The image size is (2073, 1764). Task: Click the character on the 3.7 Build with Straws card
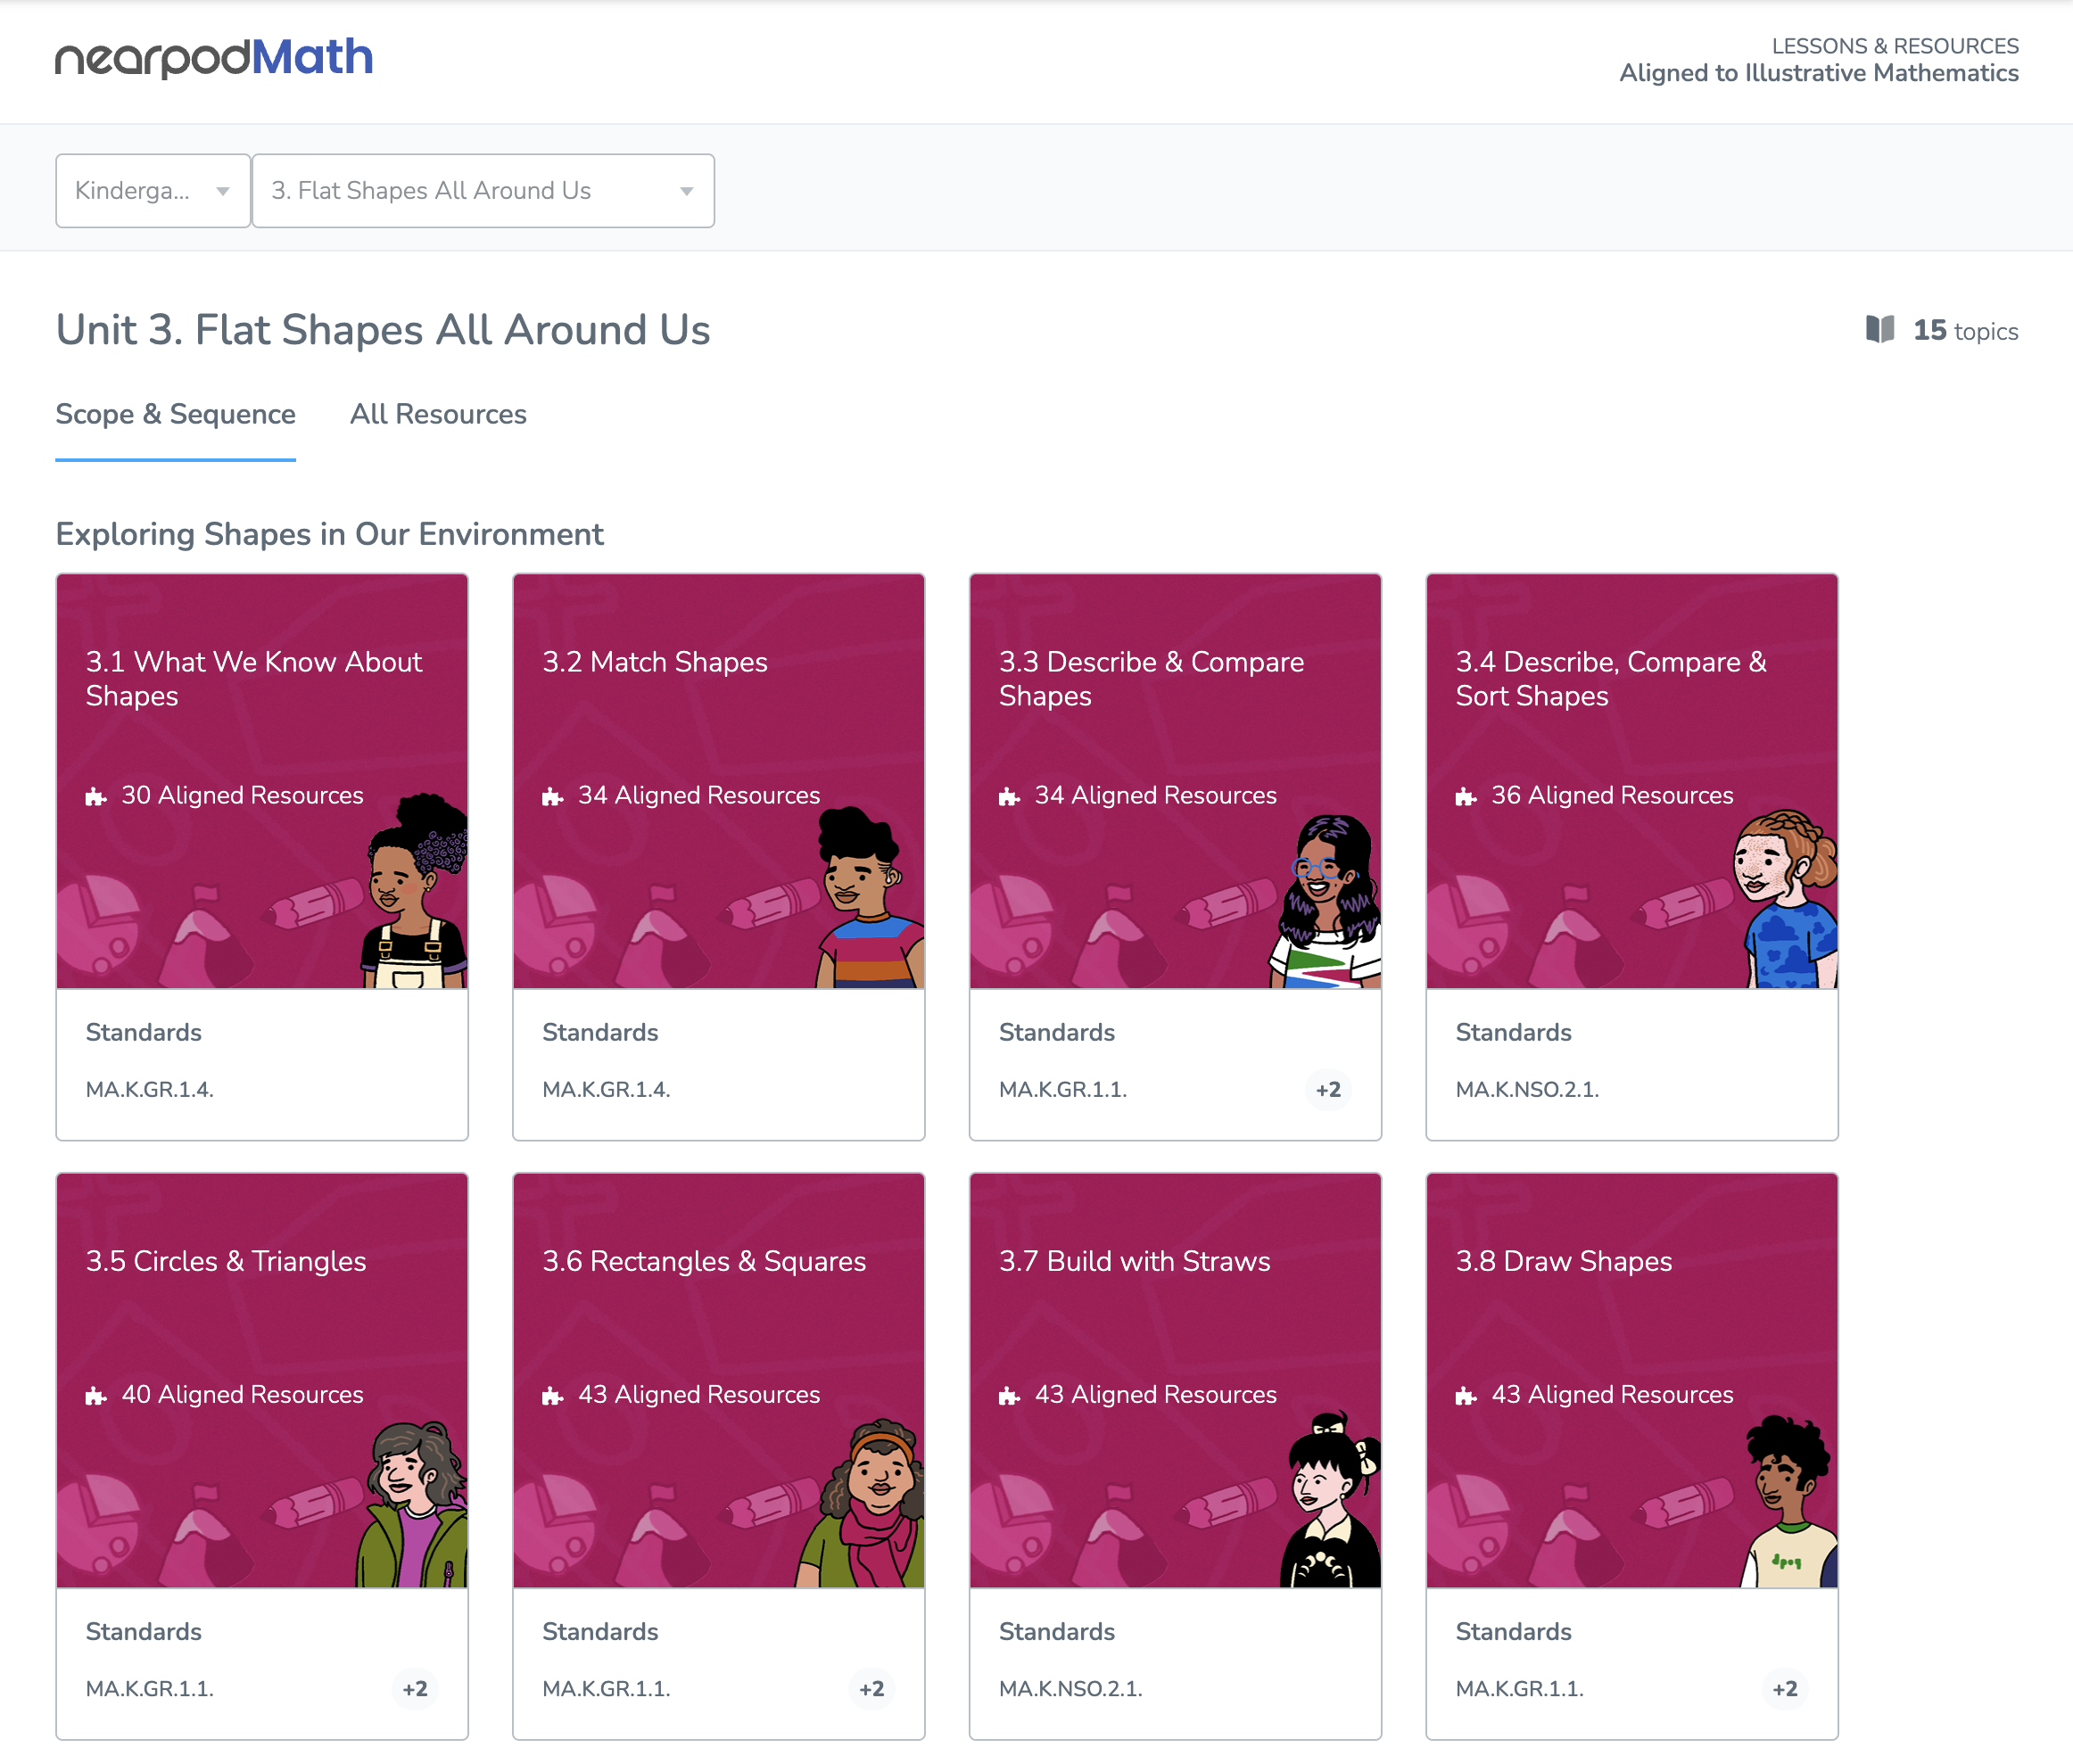(x=1331, y=1498)
